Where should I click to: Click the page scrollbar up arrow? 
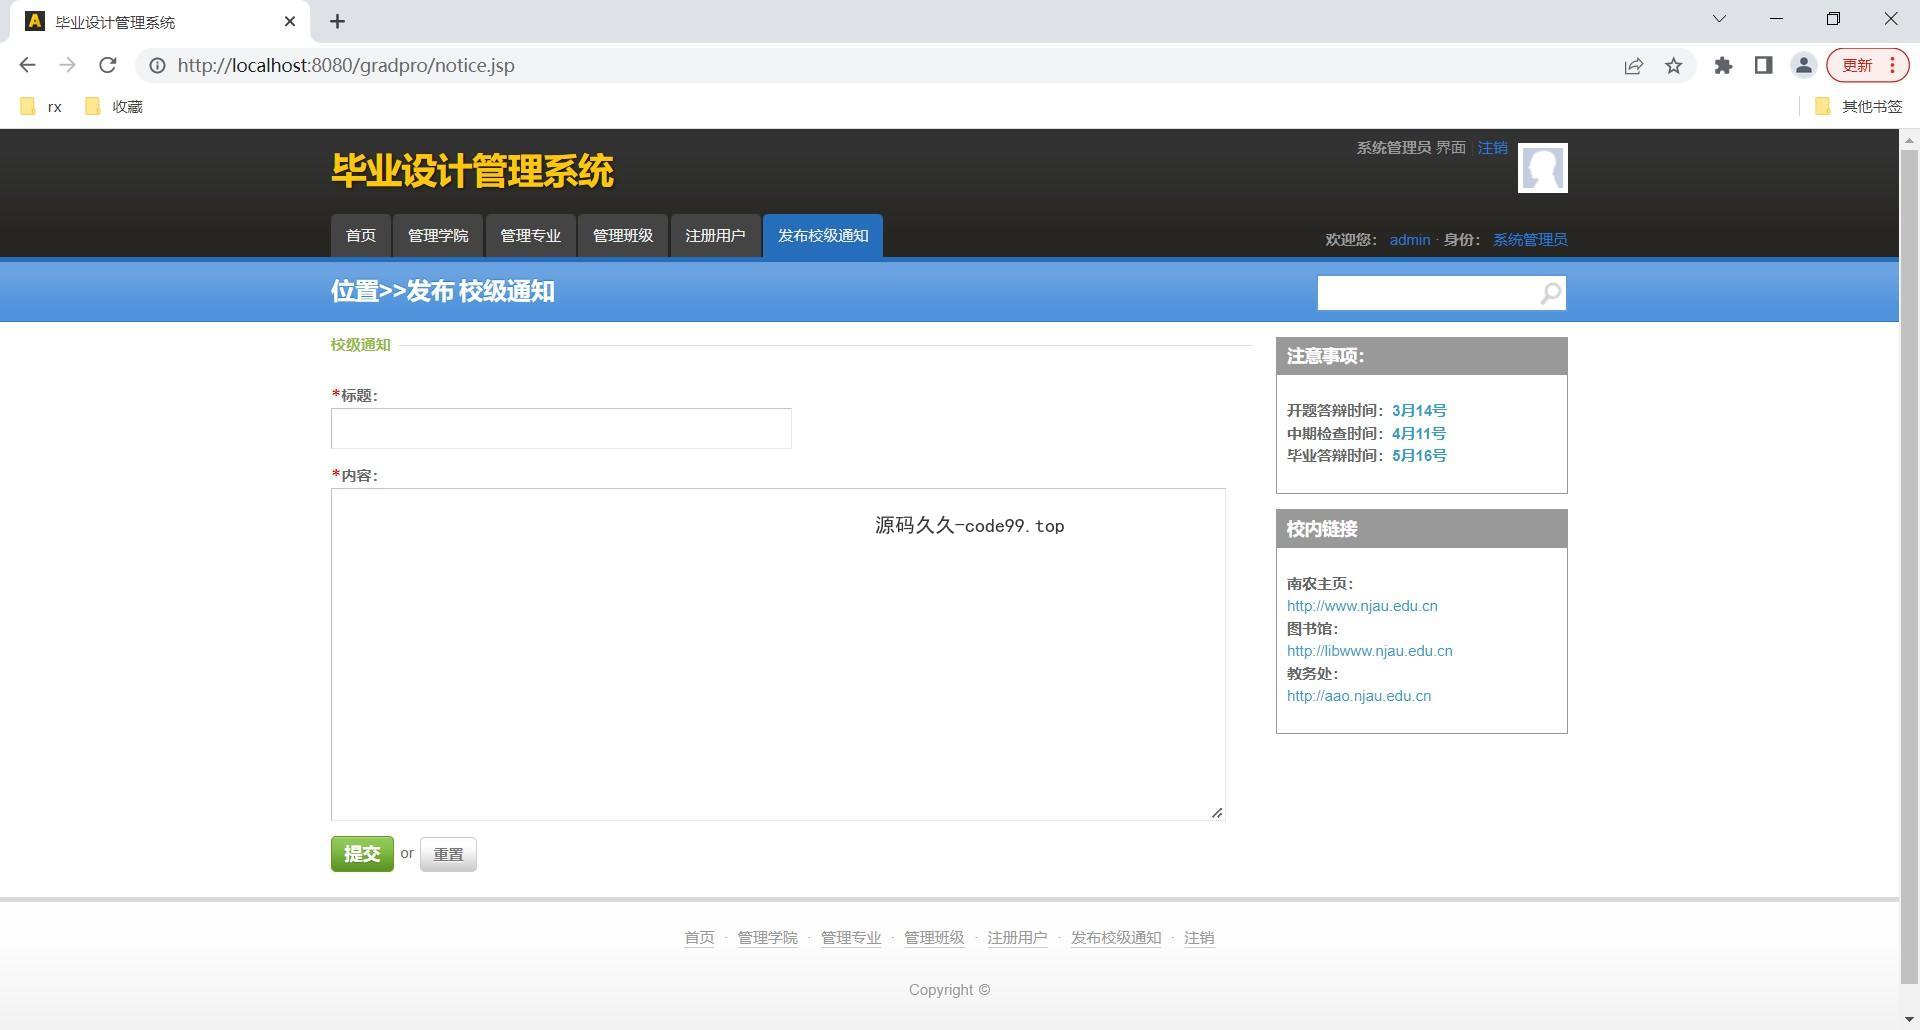coord(1909,140)
